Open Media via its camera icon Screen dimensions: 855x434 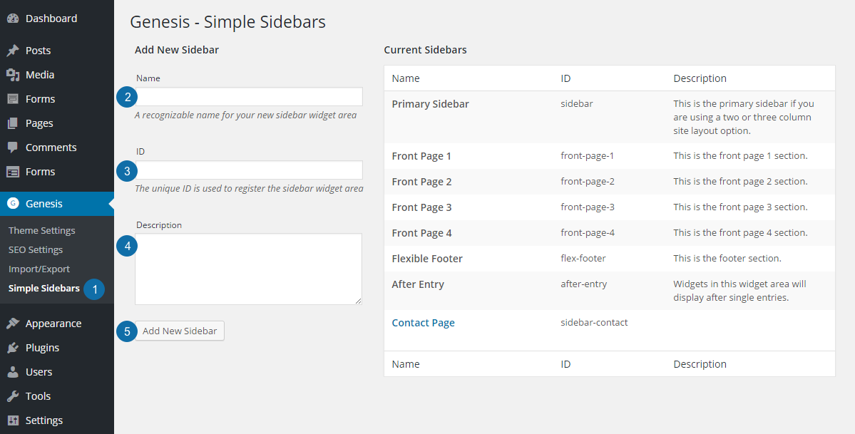13,75
